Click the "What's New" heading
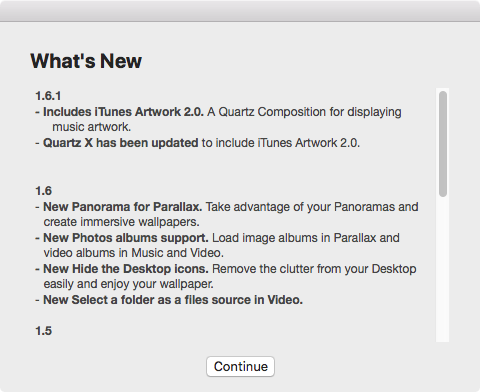Screen dimensions: 480x392 point(86,61)
